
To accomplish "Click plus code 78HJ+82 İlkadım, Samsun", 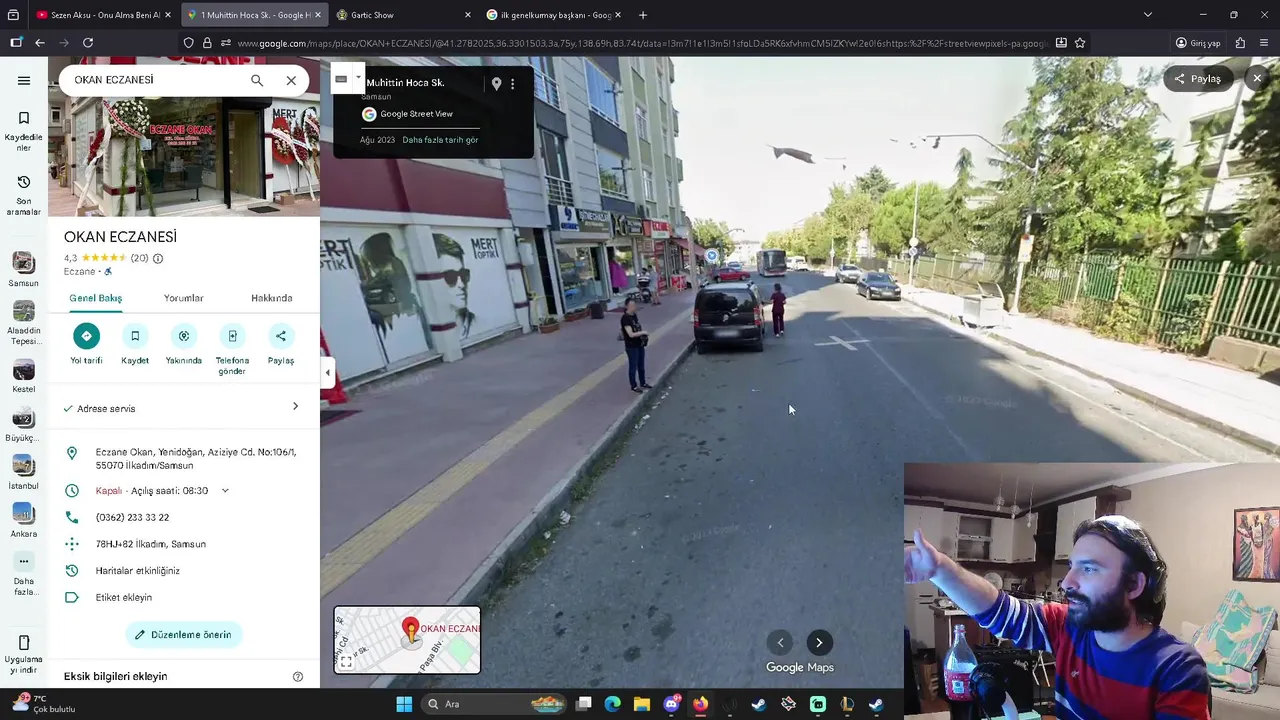I will (151, 544).
